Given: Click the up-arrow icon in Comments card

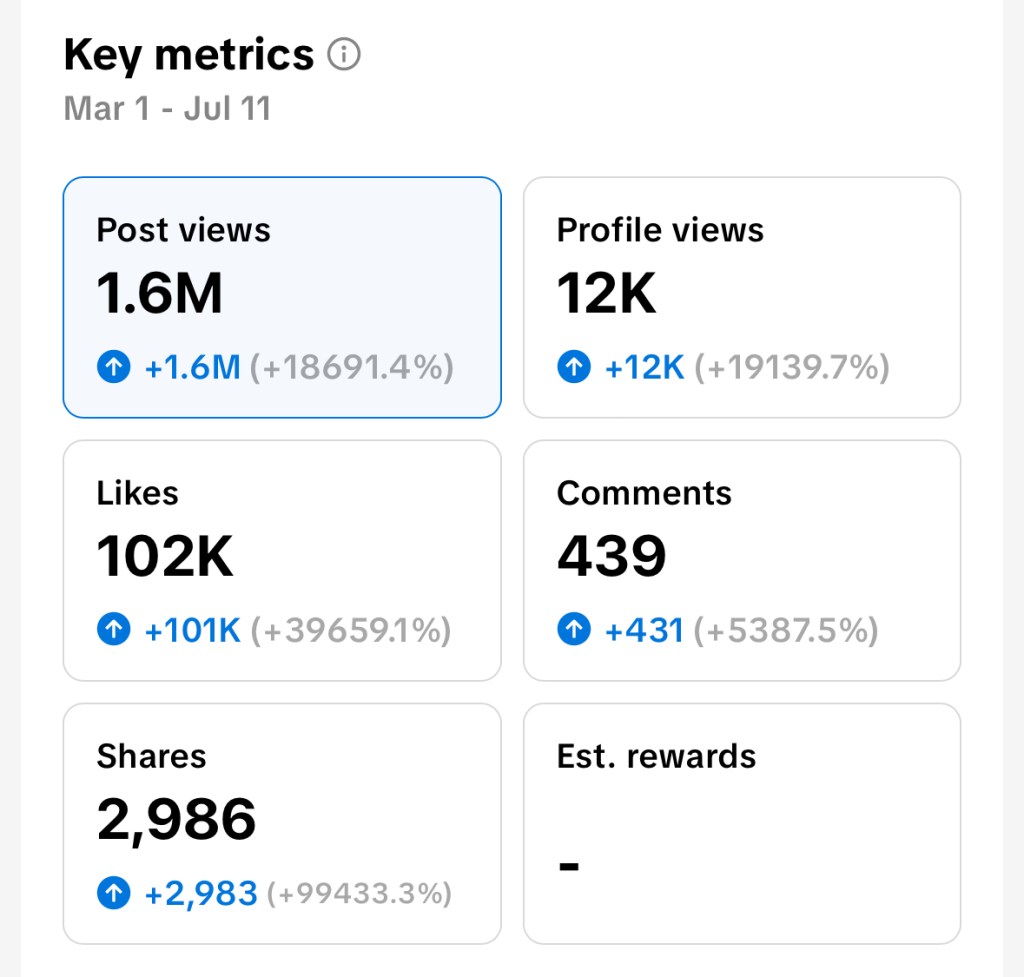Looking at the screenshot, I should tap(574, 630).
